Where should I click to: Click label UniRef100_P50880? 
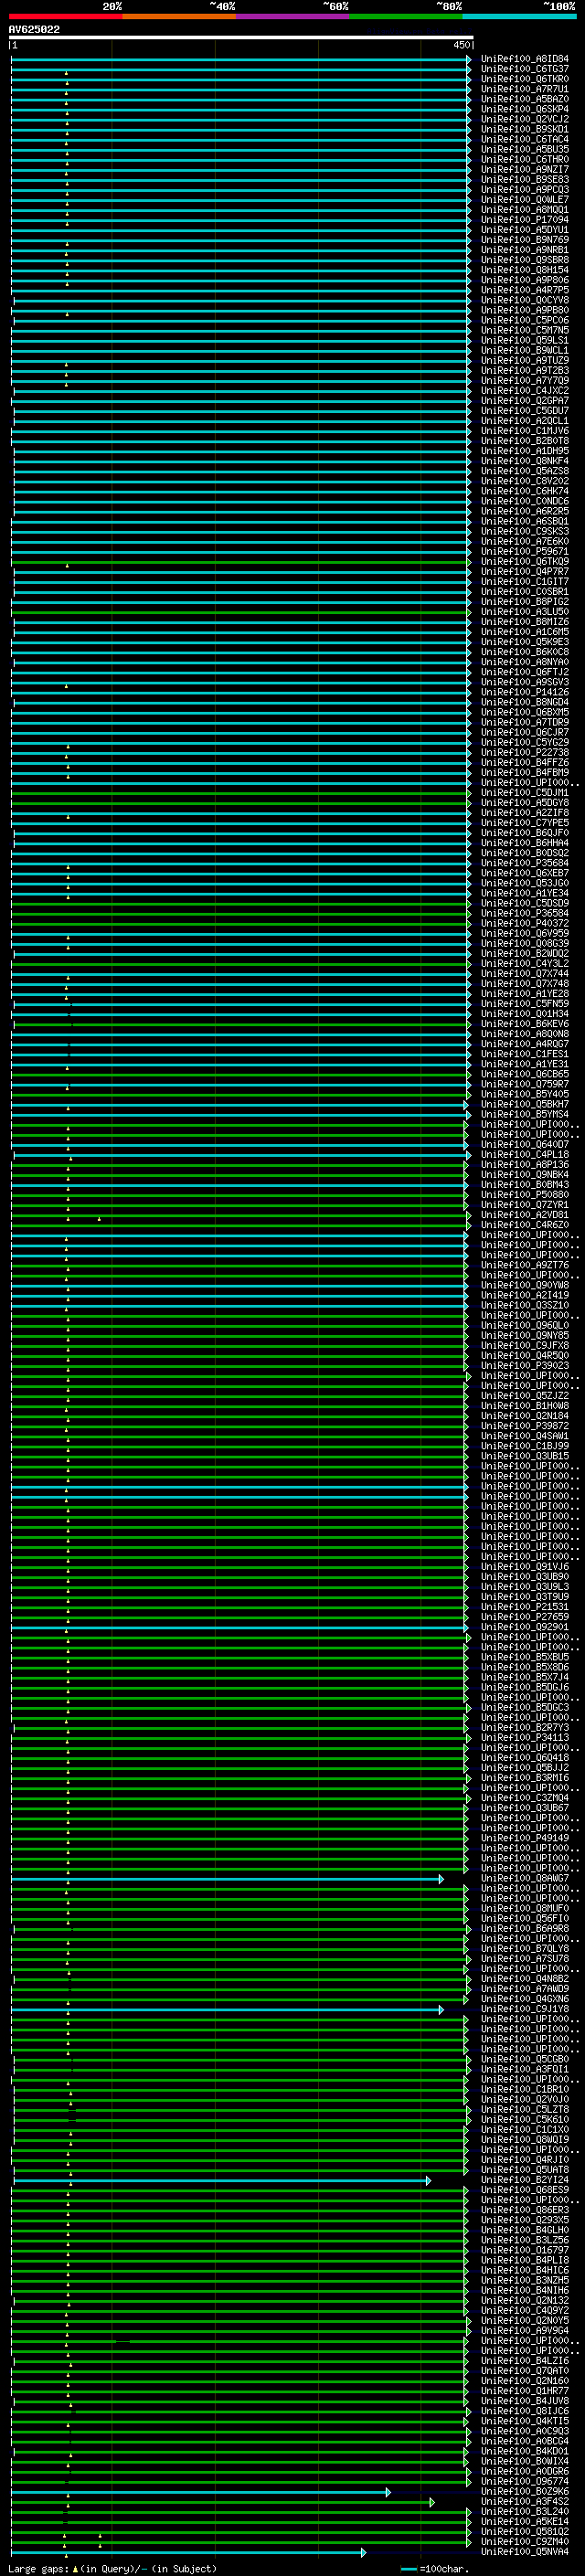pyautogui.click(x=525, y=1195)
